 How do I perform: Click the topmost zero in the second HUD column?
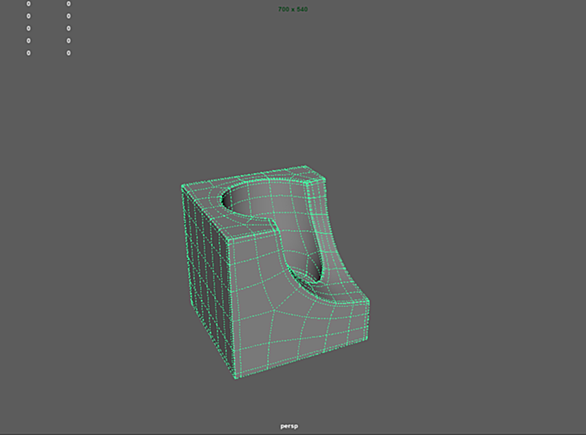click(68, 4)
